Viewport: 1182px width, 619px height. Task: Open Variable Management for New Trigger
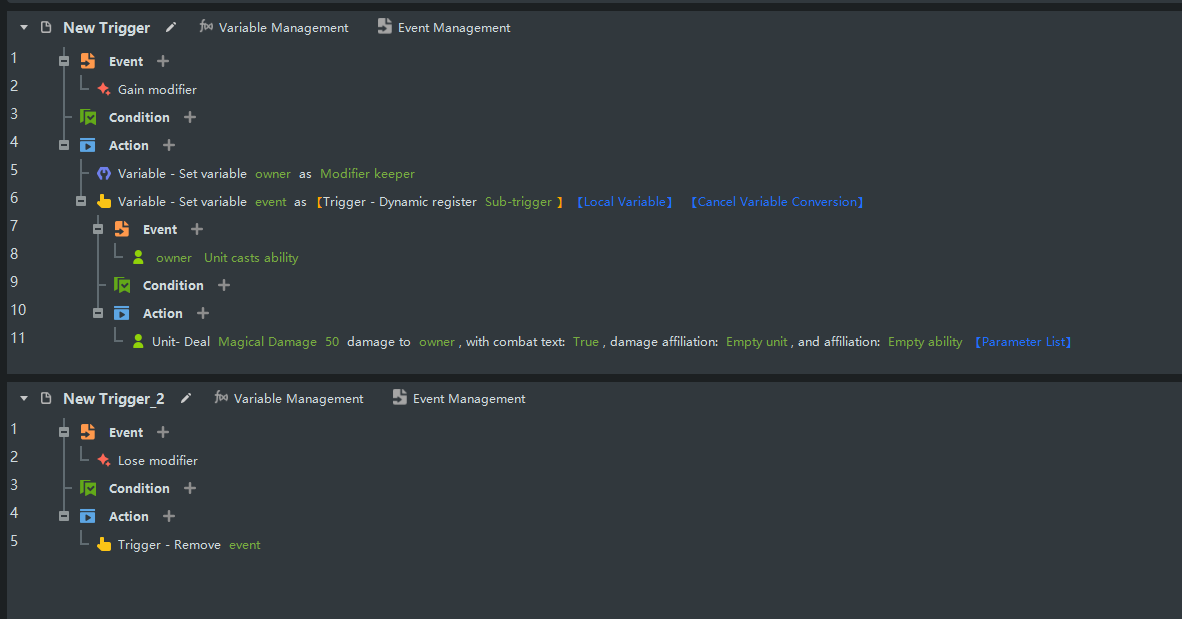click(x=274, y=28)
